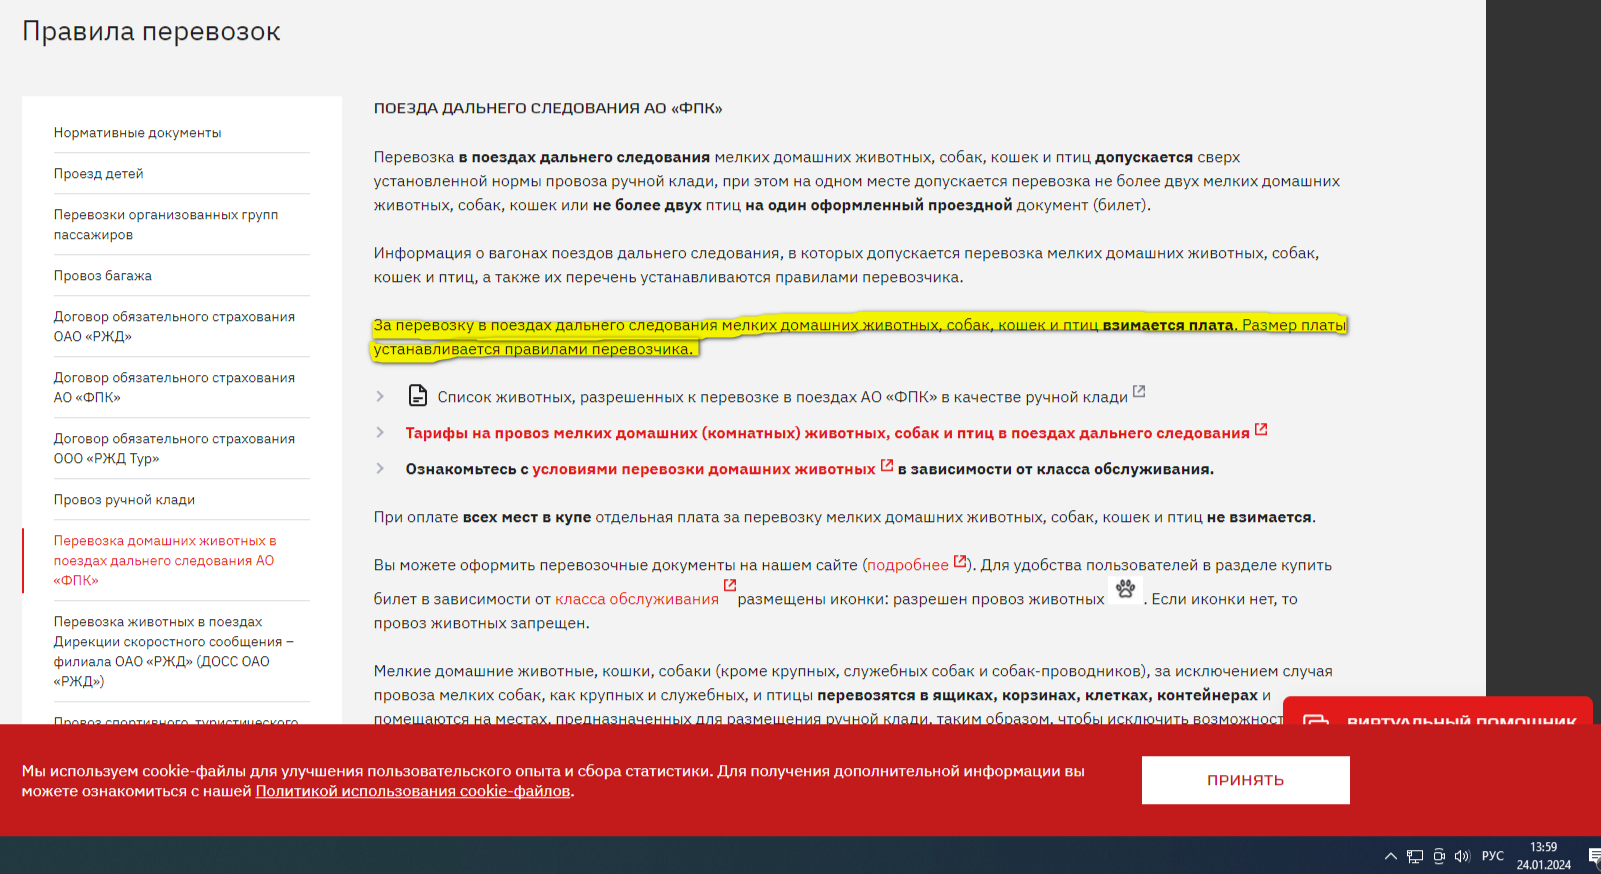
Task: Open 'Нормативные документы' in the sidebar
Action: click(138, 133)
